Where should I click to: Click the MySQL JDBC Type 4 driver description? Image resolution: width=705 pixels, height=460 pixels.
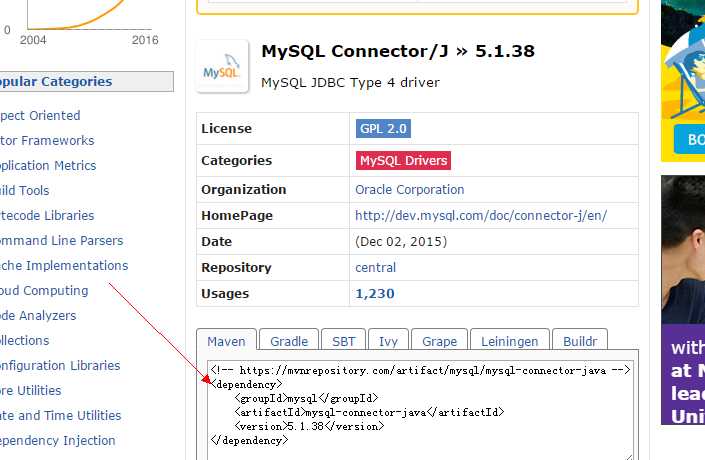click(x=350, y=83)
